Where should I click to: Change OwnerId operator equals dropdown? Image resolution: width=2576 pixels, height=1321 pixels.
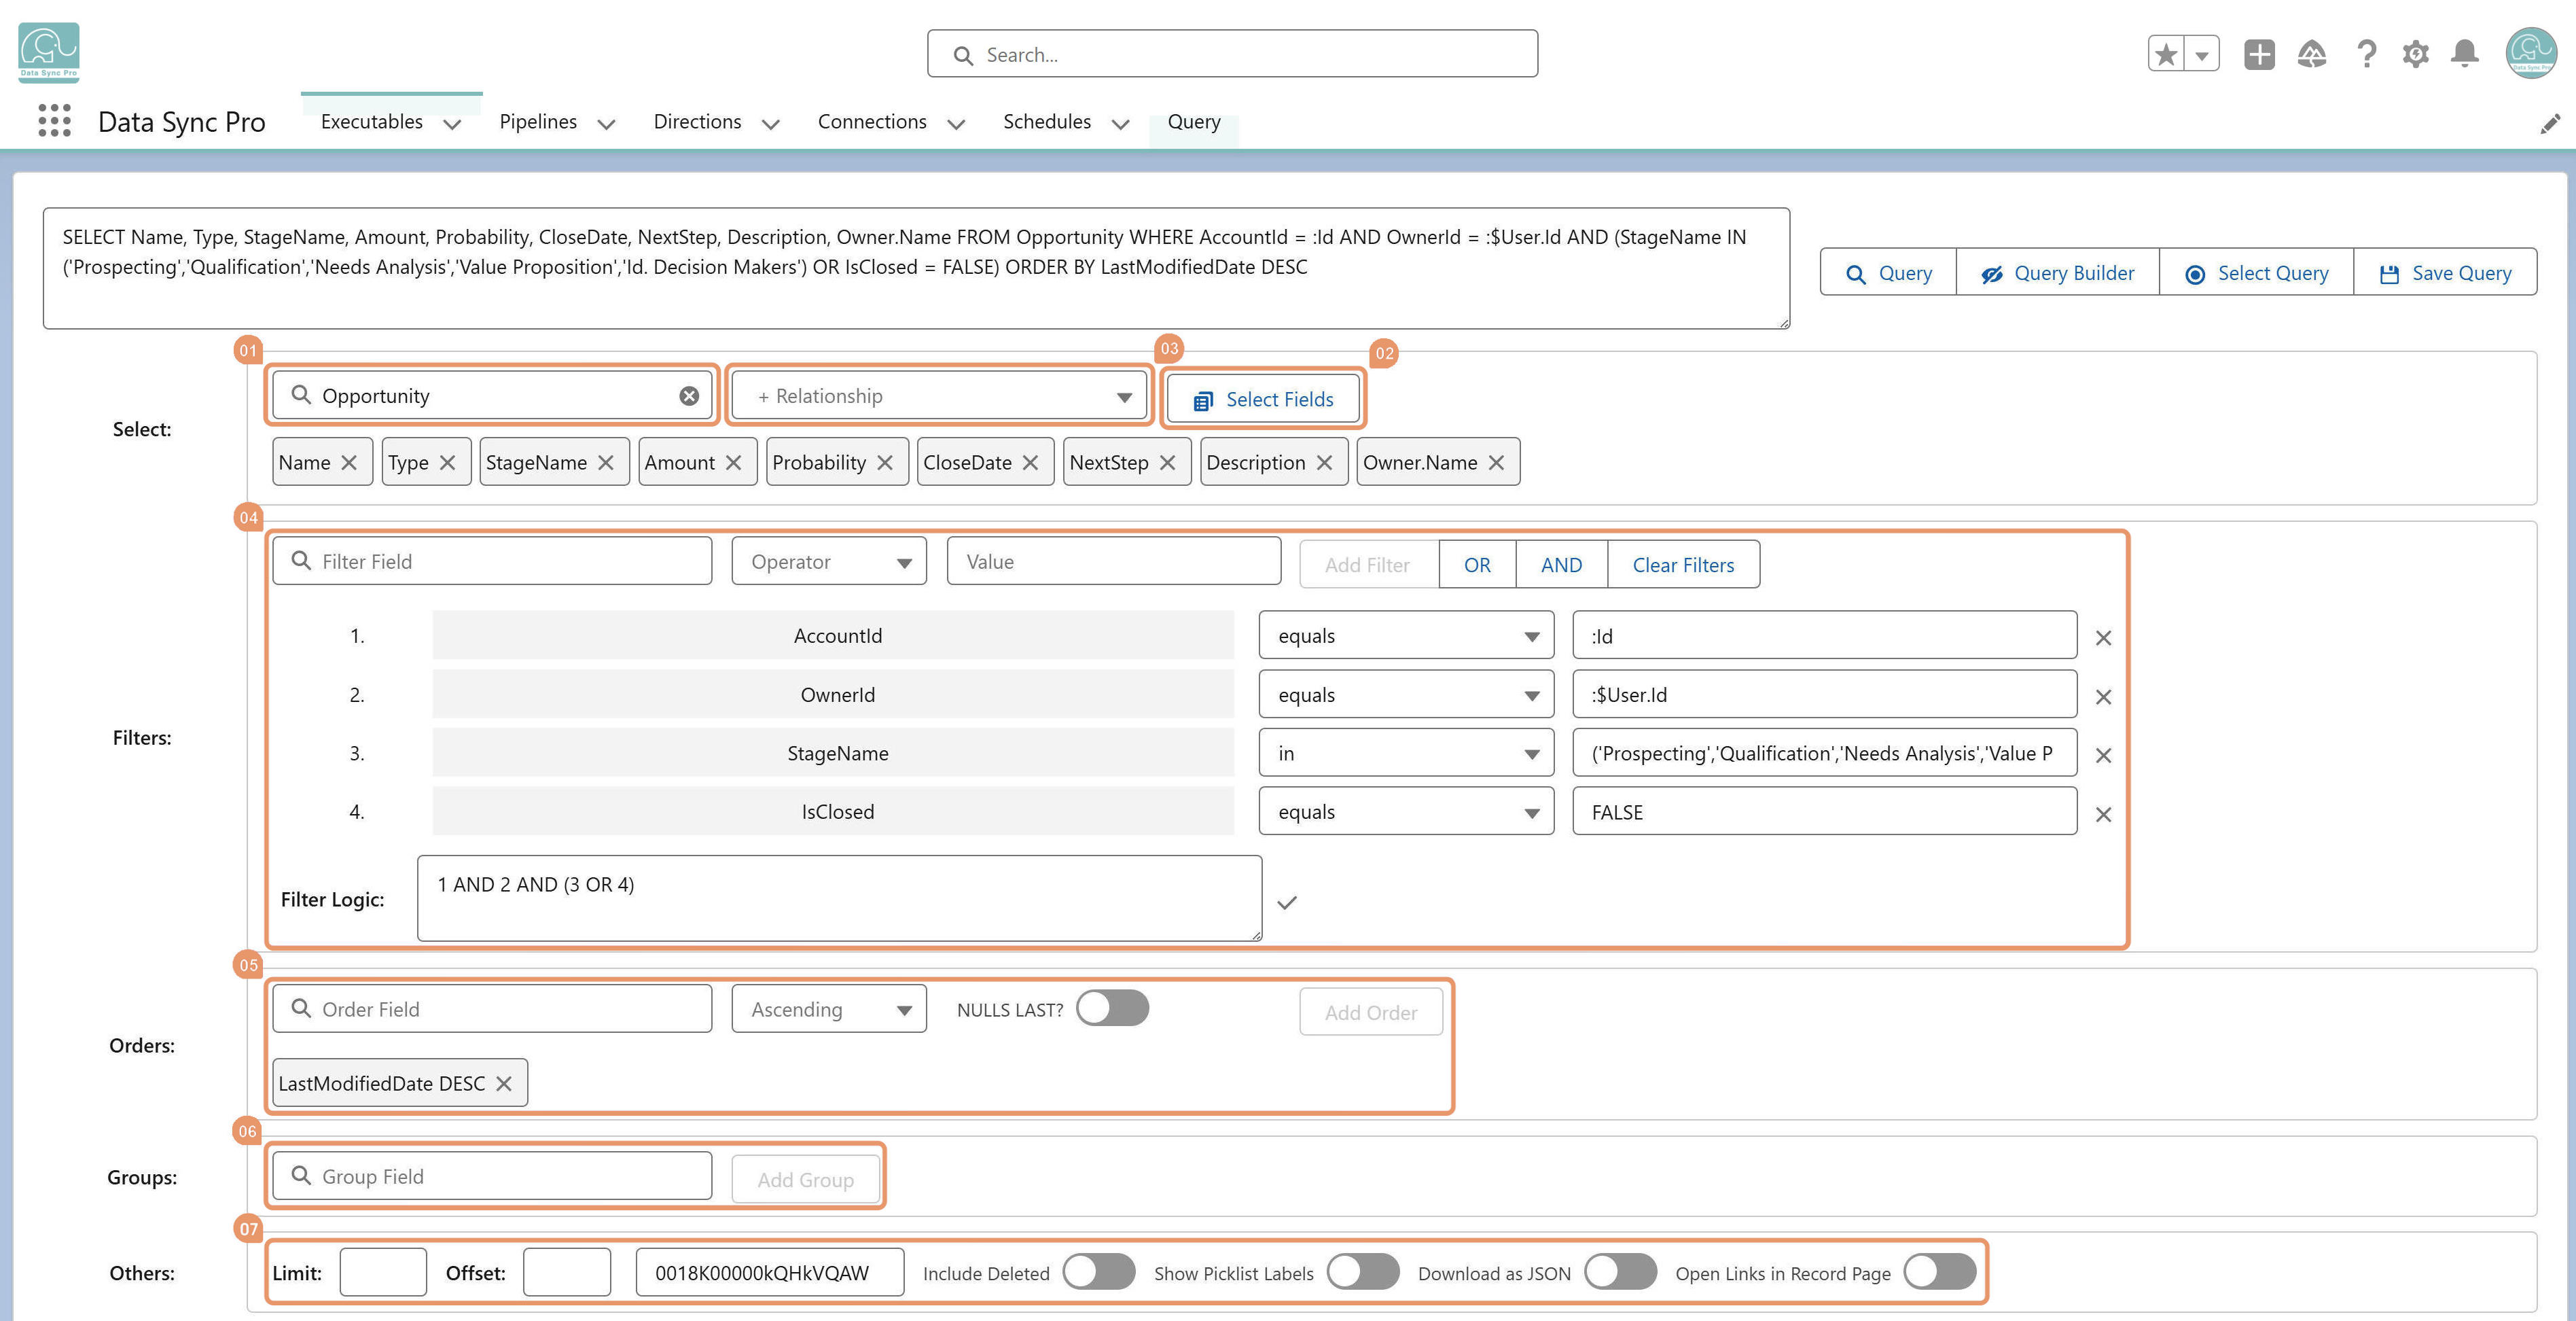[1406, 695]
